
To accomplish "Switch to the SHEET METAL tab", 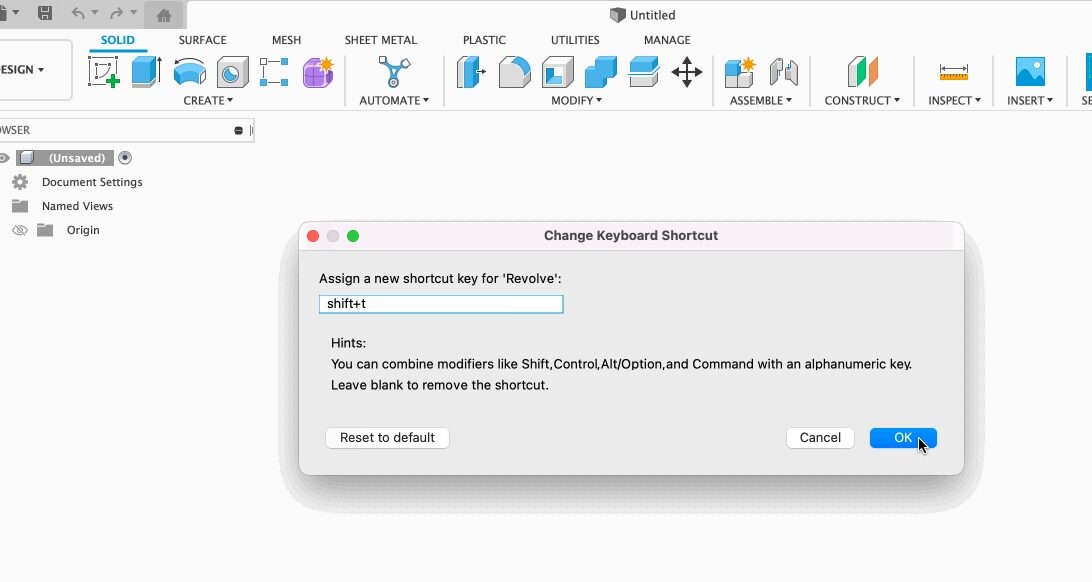I will coord(380,40).
